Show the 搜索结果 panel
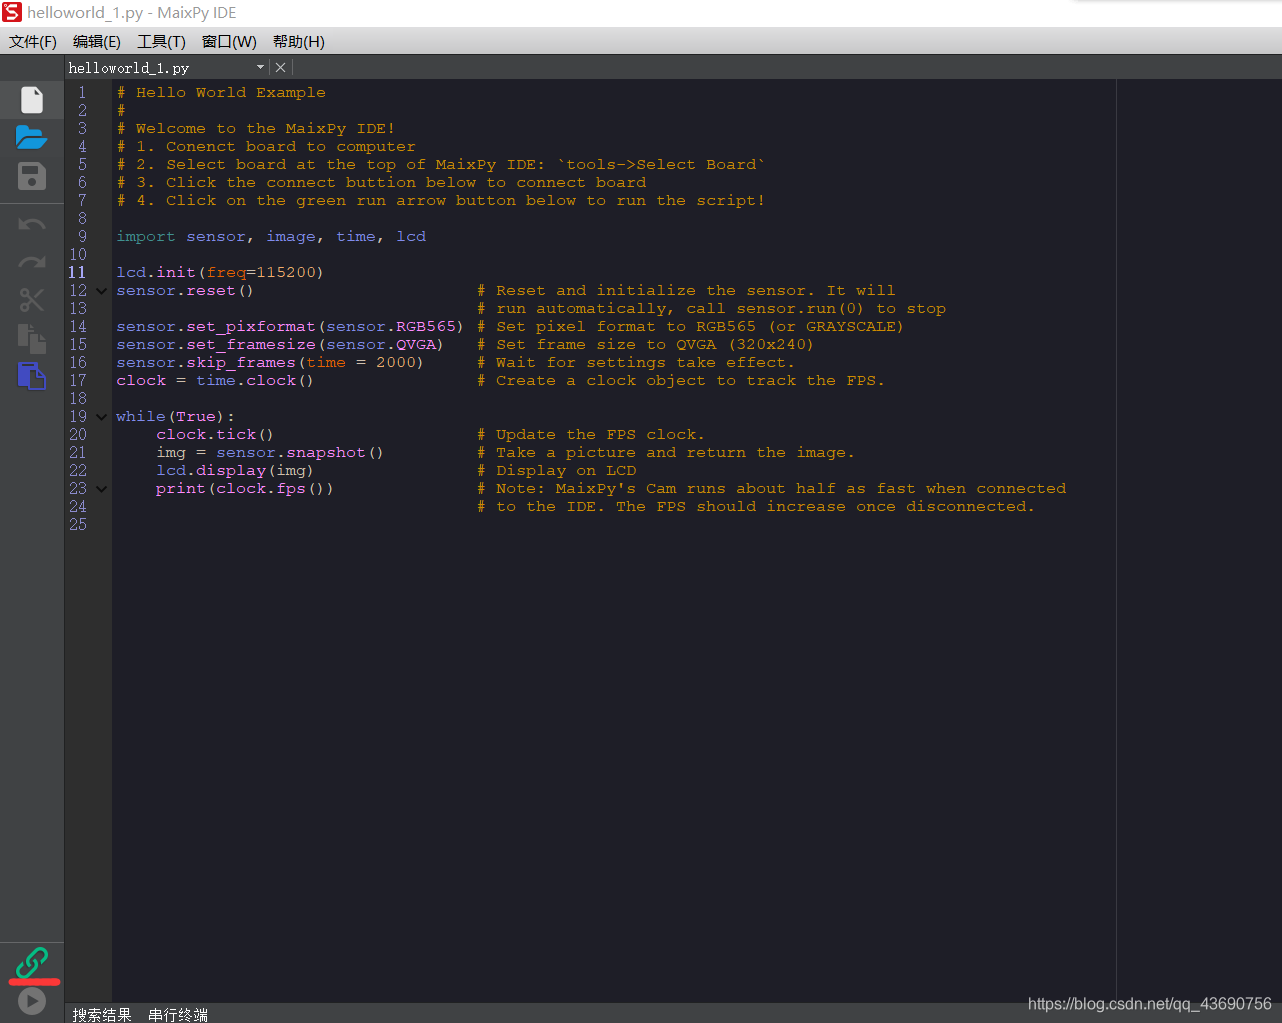Image resolution: width=1282 pixels, height=1023 pixels. (102, 1014)
